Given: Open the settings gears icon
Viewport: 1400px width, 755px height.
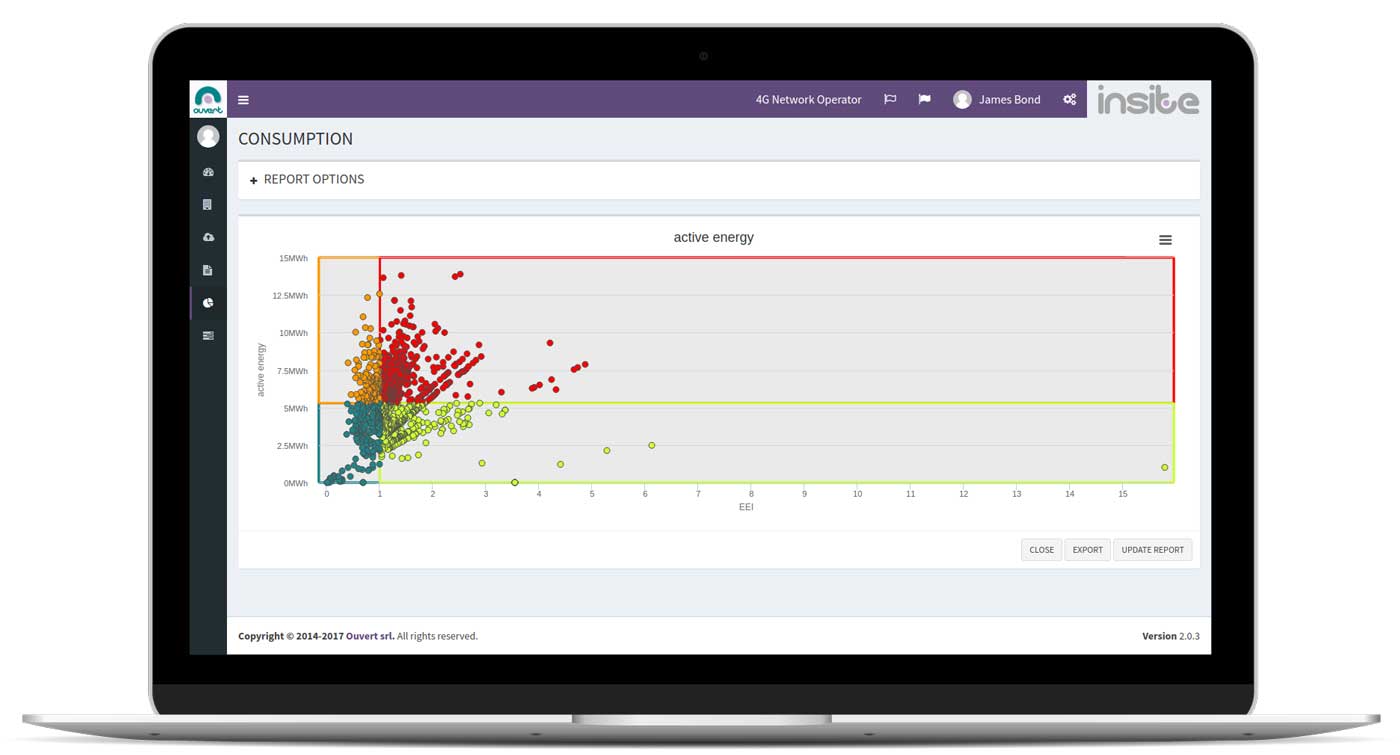Looking at the screenshot, I should coord(1069,100).
